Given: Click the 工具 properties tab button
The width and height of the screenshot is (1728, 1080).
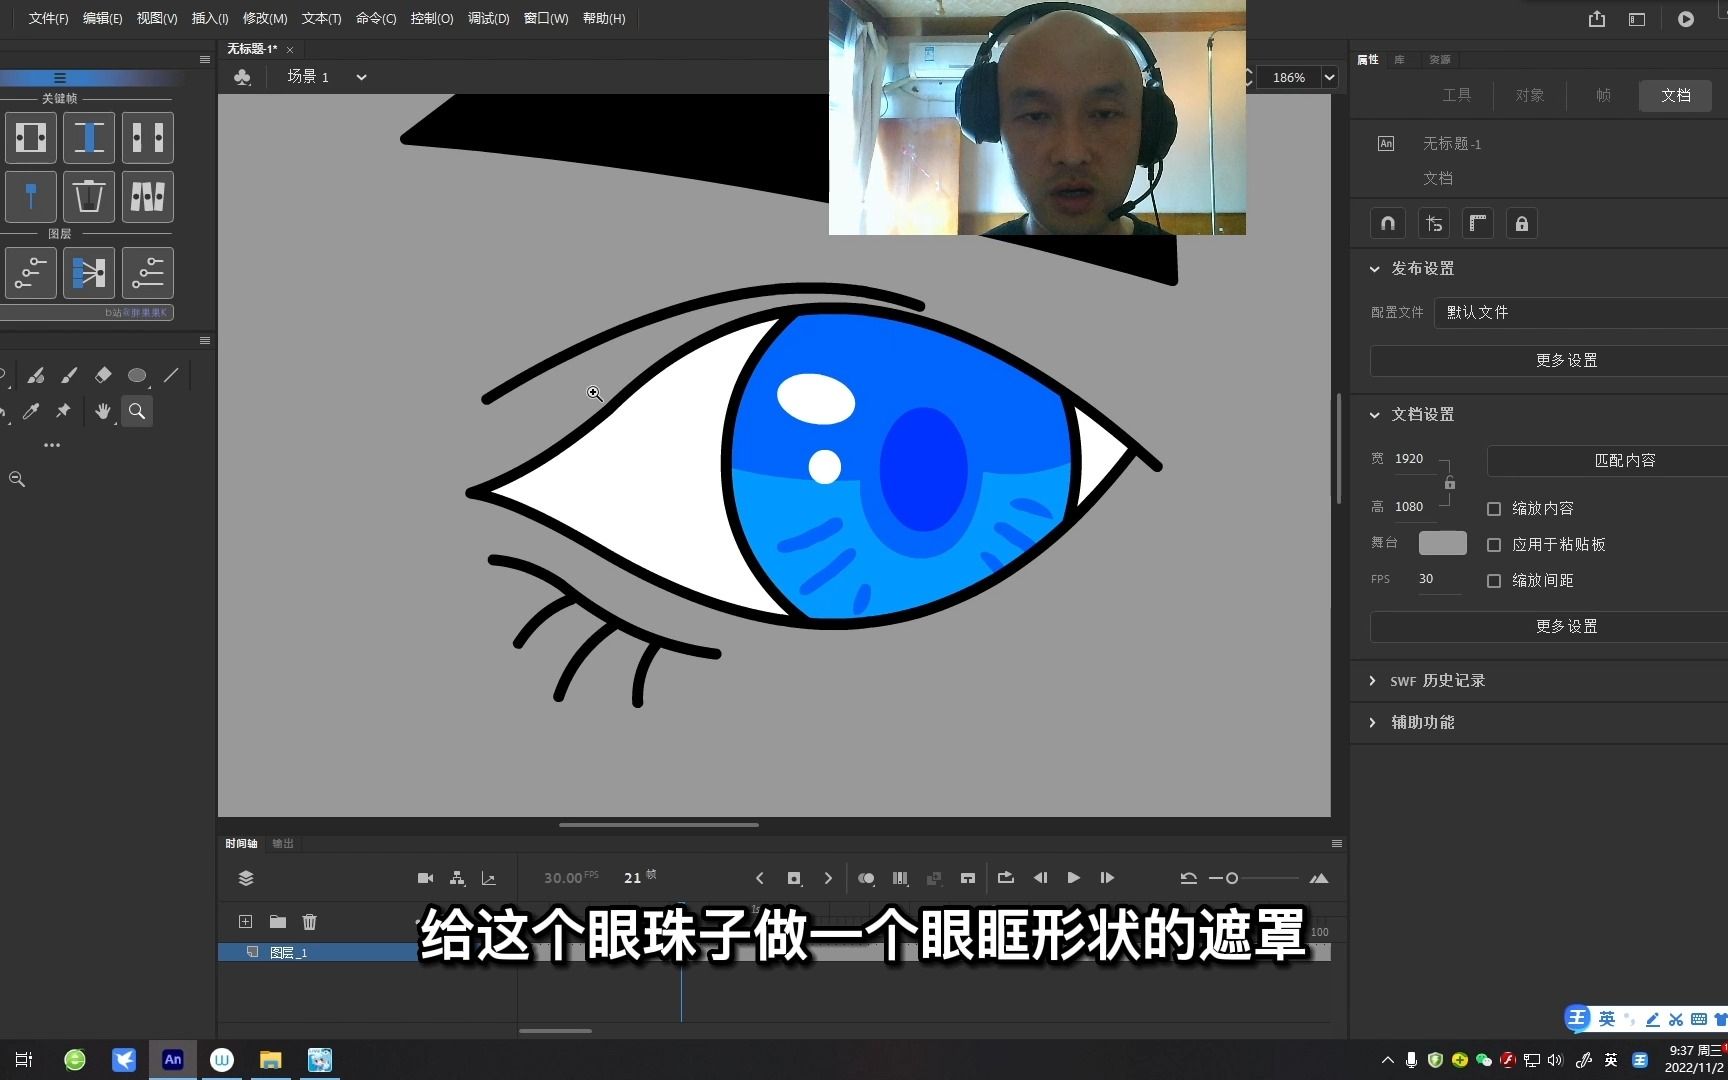Looking at the screenshot, I should coord(1457,96).
